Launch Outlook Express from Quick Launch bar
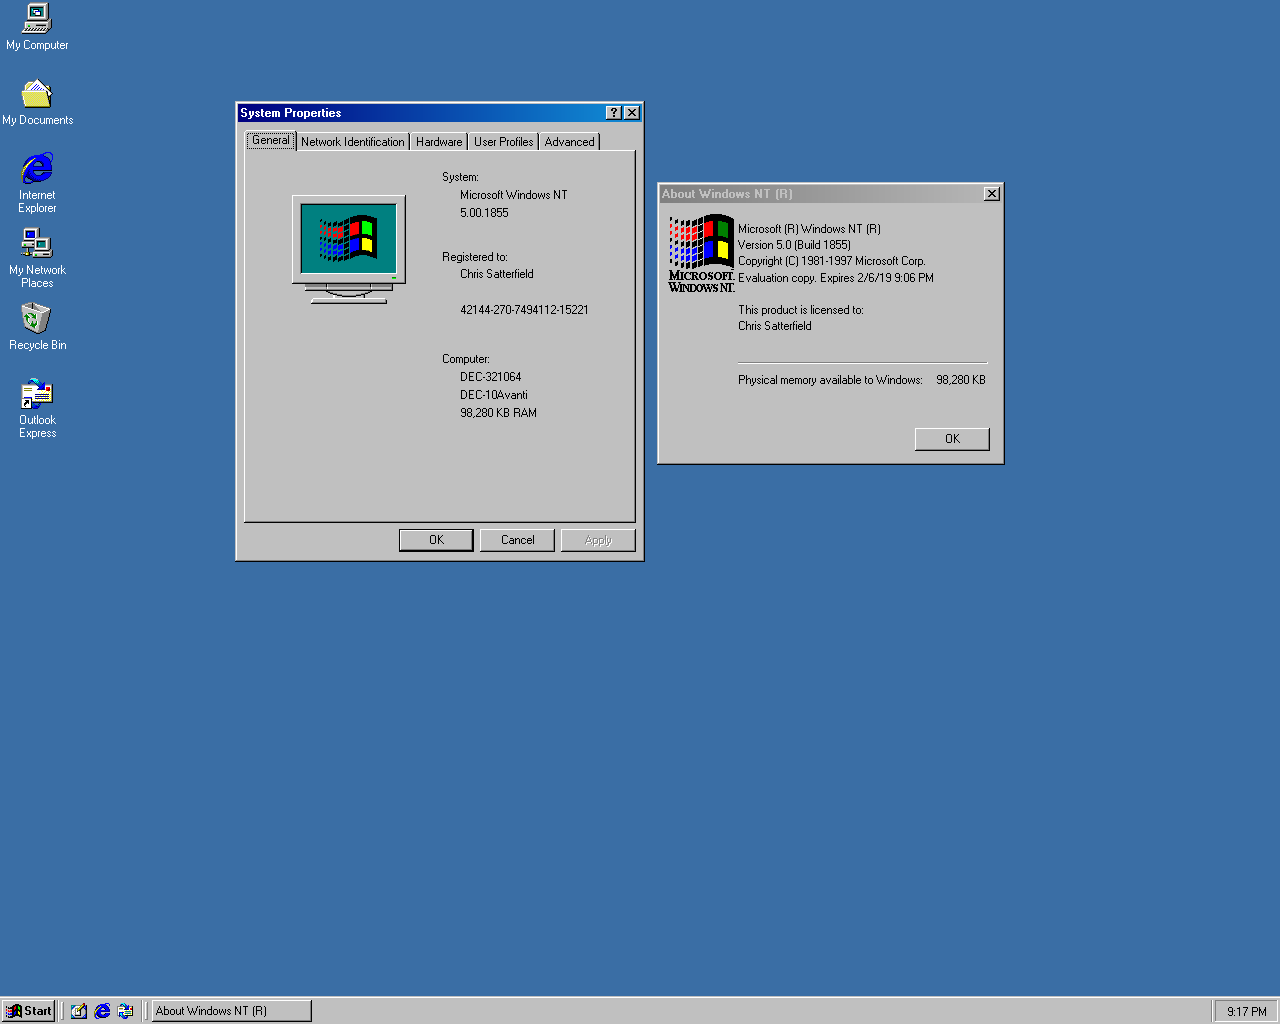Viewport: 1280px width, 1024px height. pyautogui.click(x=125, y=1011)
